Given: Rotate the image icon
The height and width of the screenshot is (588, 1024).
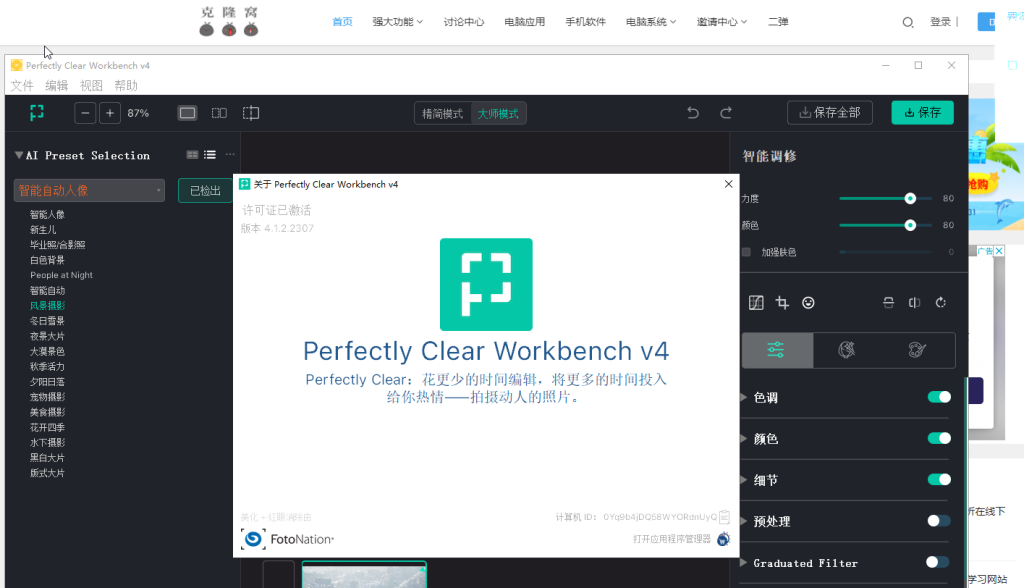Looking at the screenshot, I should click(940, 302).
